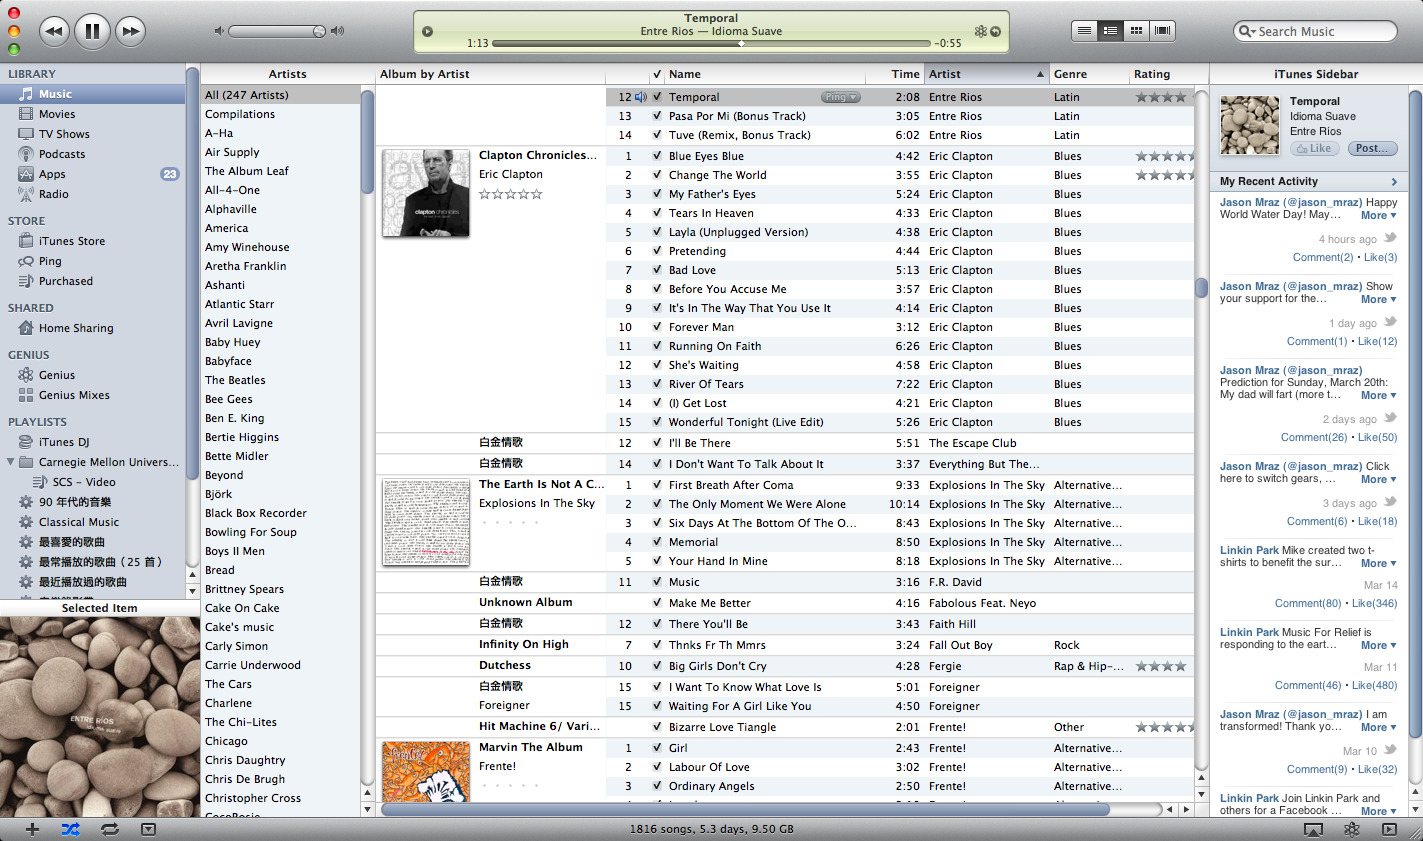This screenshot has height=841, width=1423.
Task: Uncheck the song Thnks Fr Th Mmrs
Action: [x=657, y=645]
